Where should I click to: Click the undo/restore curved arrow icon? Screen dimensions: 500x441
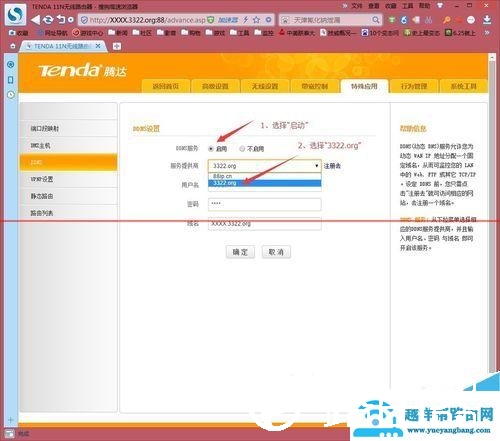[x=61, y=19]
